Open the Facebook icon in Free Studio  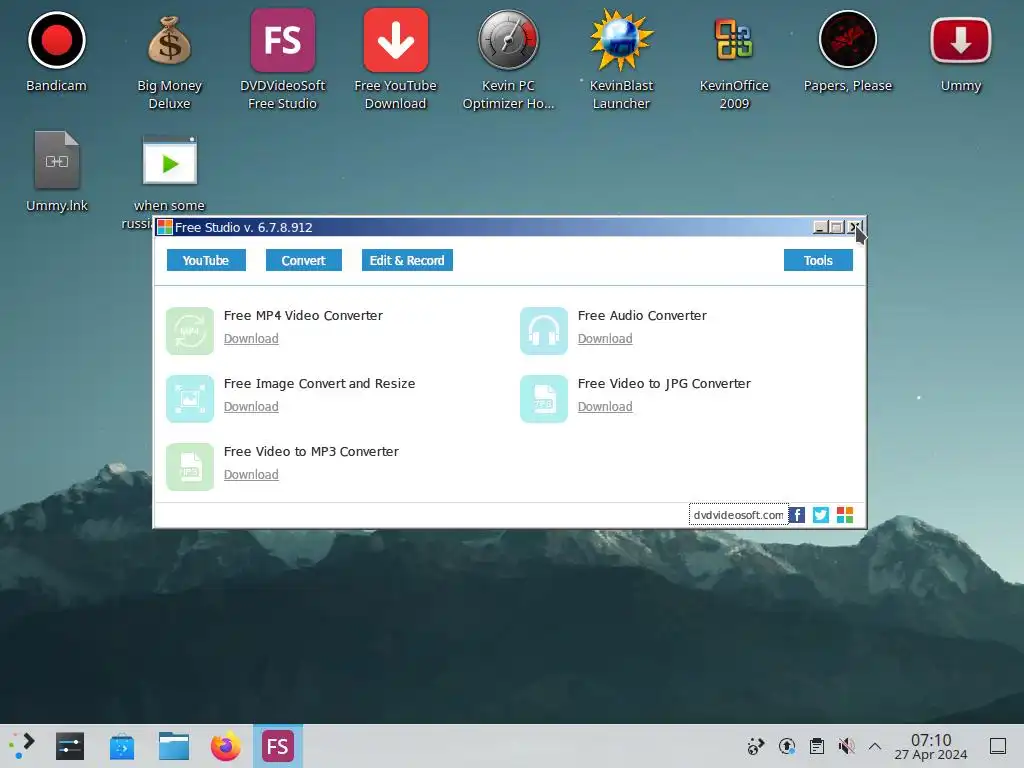click(797, 515)
